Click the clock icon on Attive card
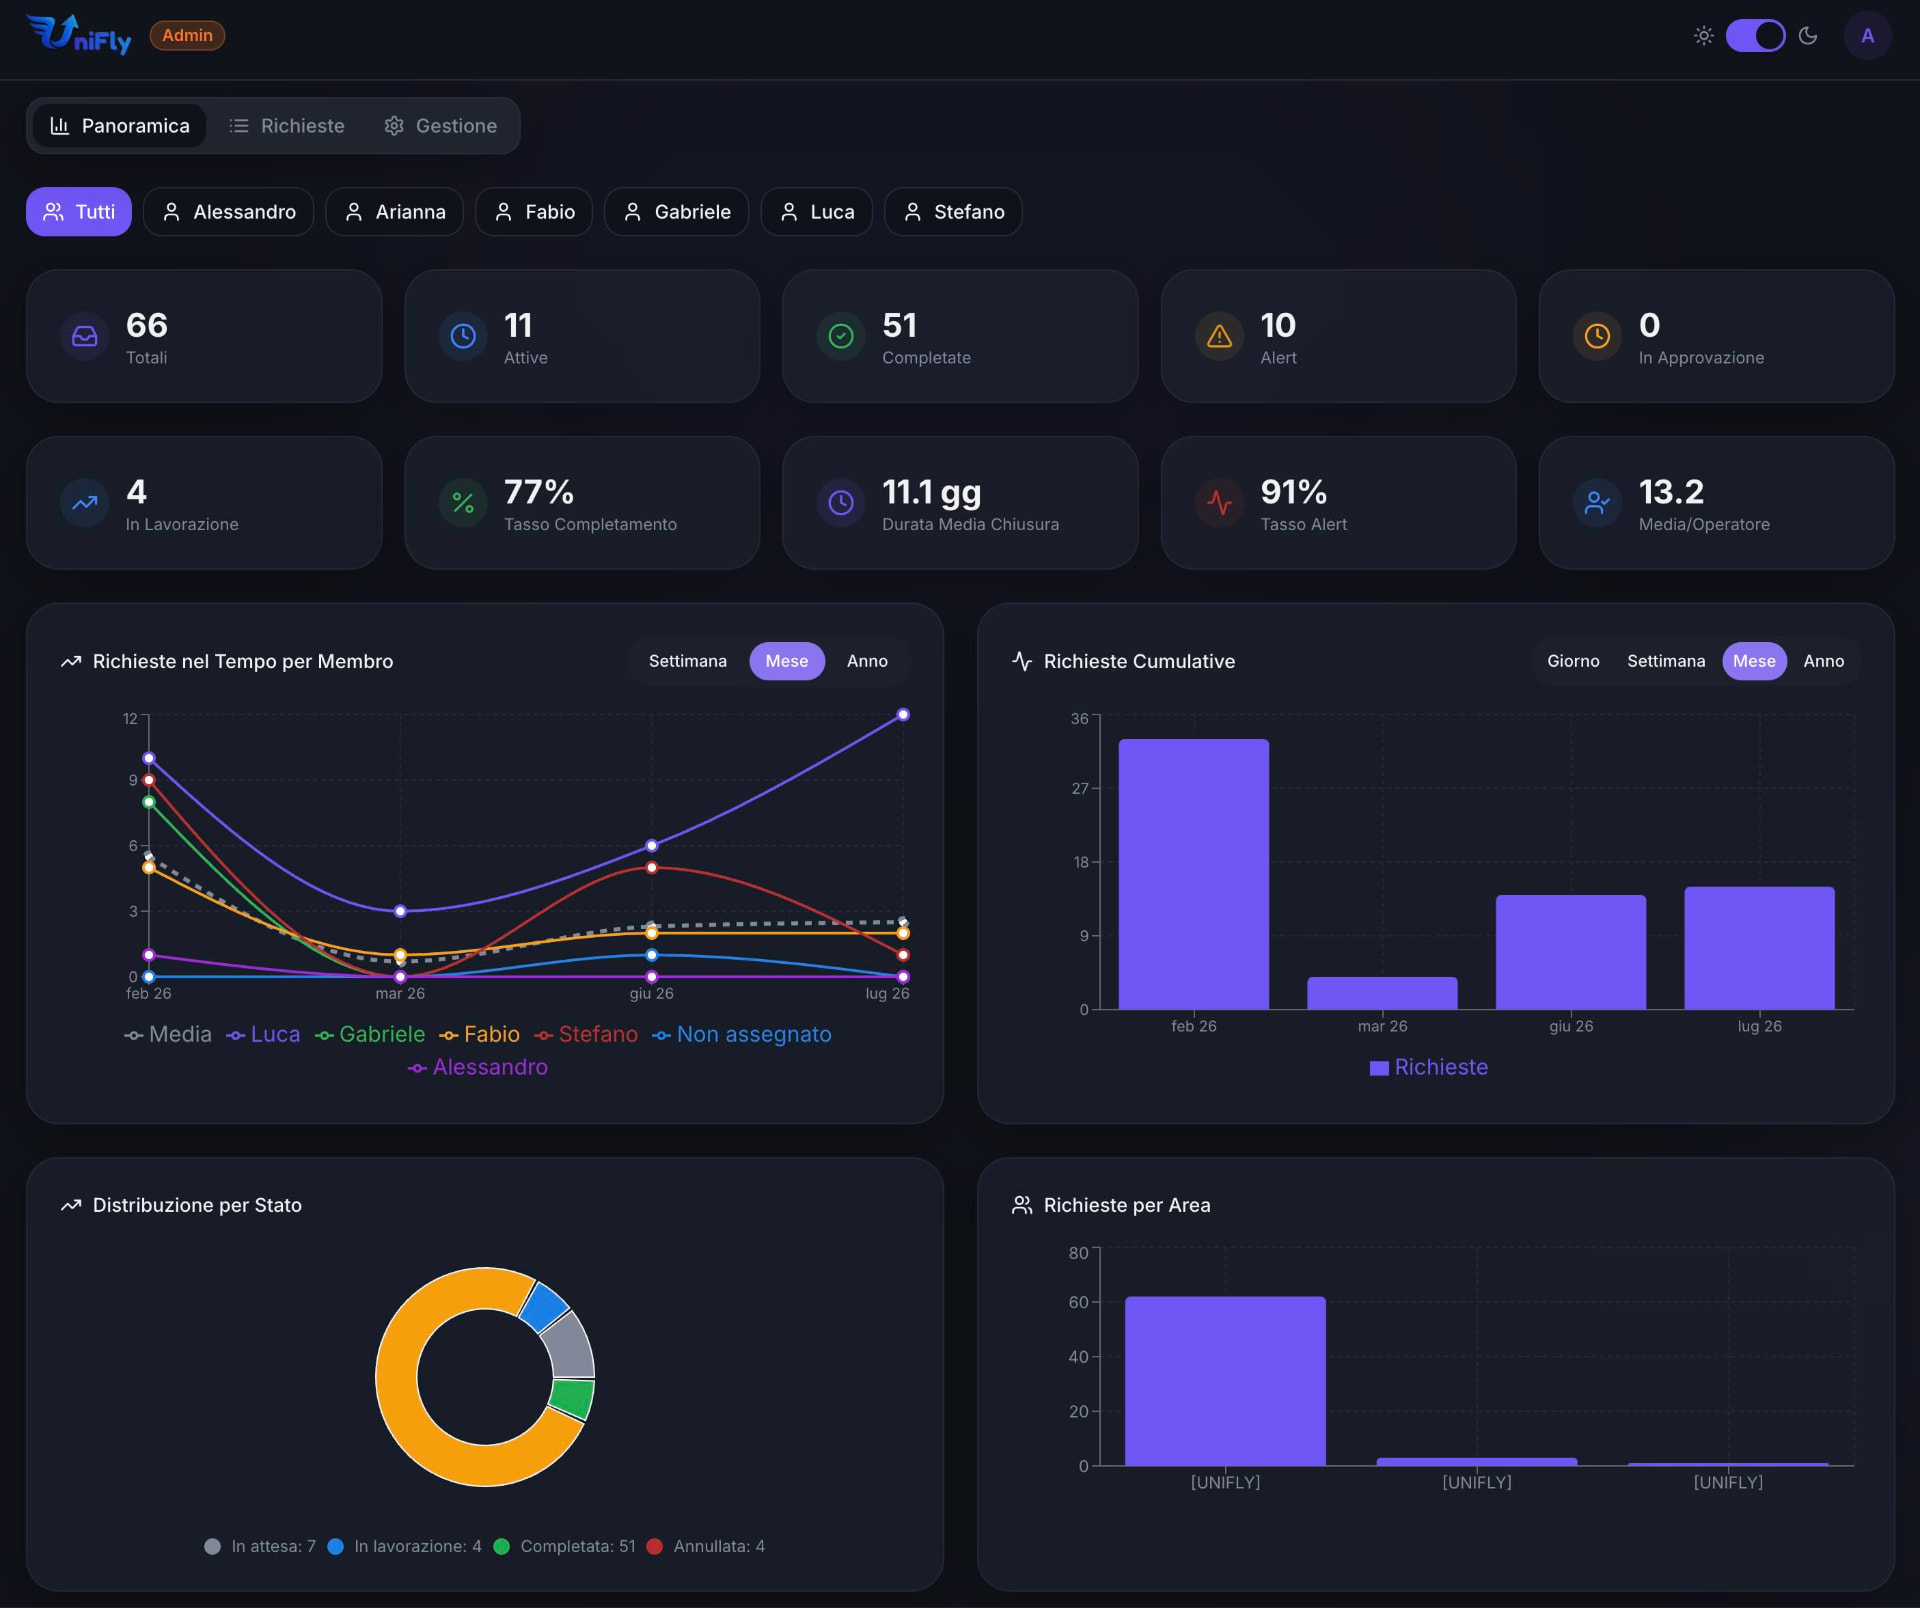 pos(463,336)
